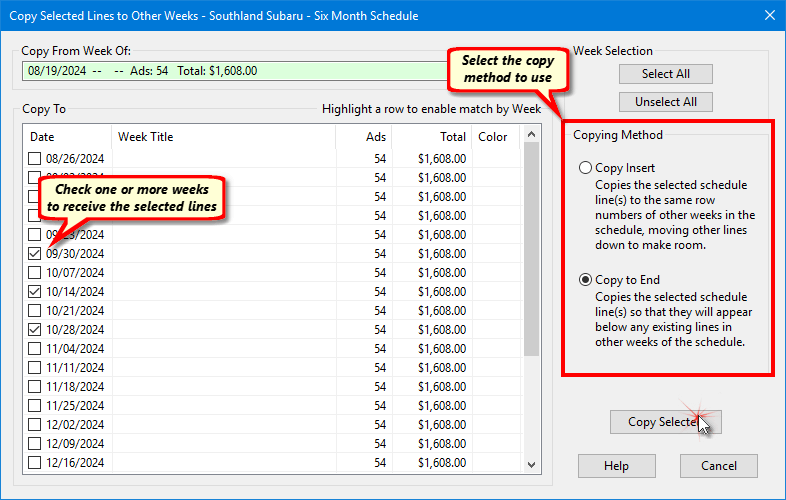Uncheck the 09/30/2024 week checkbox

tap(34, 254)
